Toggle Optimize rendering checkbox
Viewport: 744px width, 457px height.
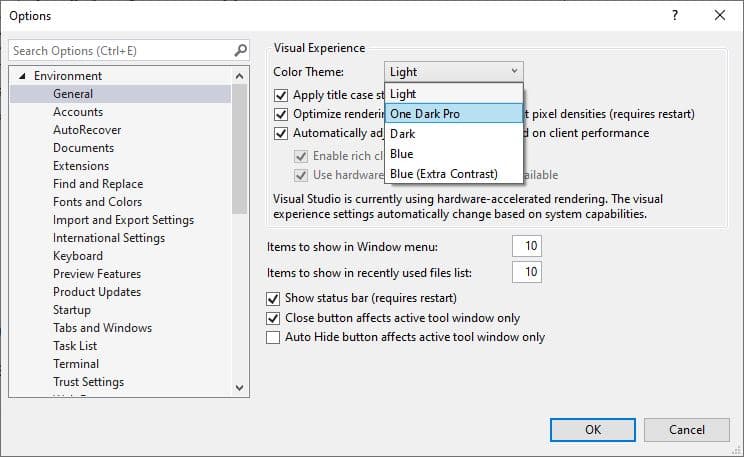pyautogui.click(x=281, y=114)
